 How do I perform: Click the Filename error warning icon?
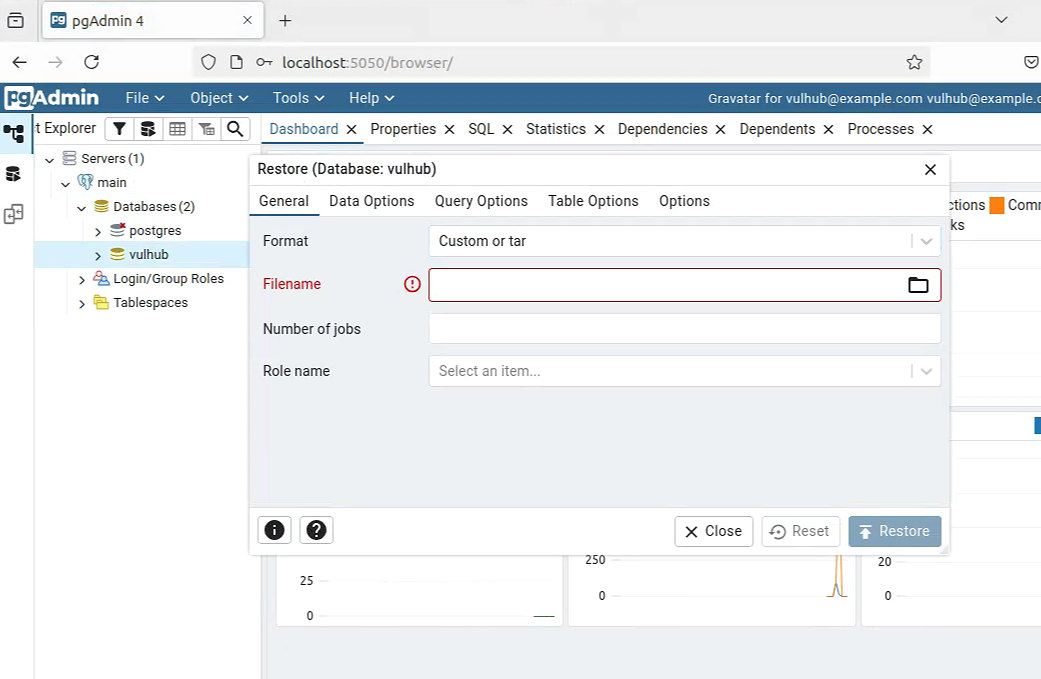coord(412,284)
